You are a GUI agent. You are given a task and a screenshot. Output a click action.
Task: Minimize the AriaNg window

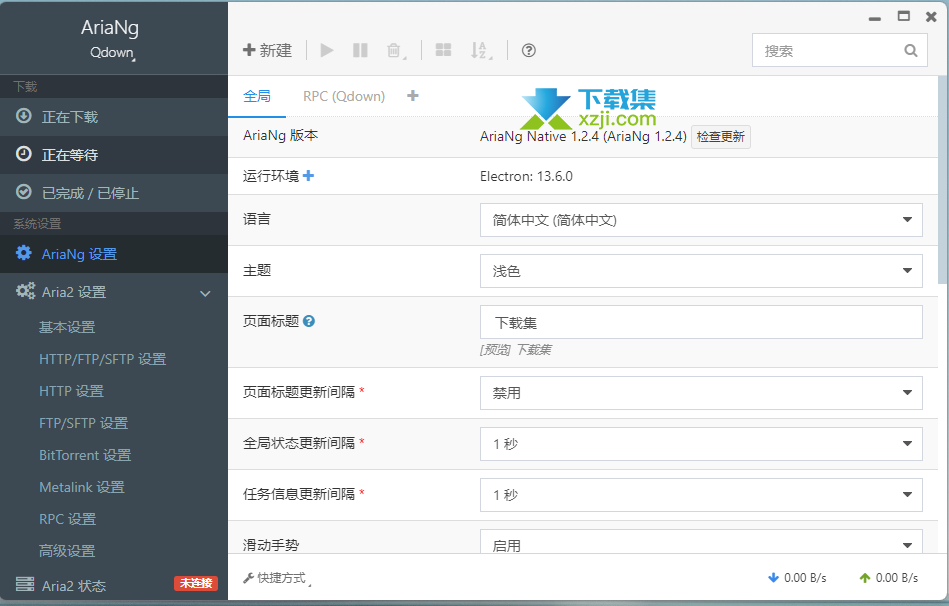pyautogui.click(x=875, y=19)
